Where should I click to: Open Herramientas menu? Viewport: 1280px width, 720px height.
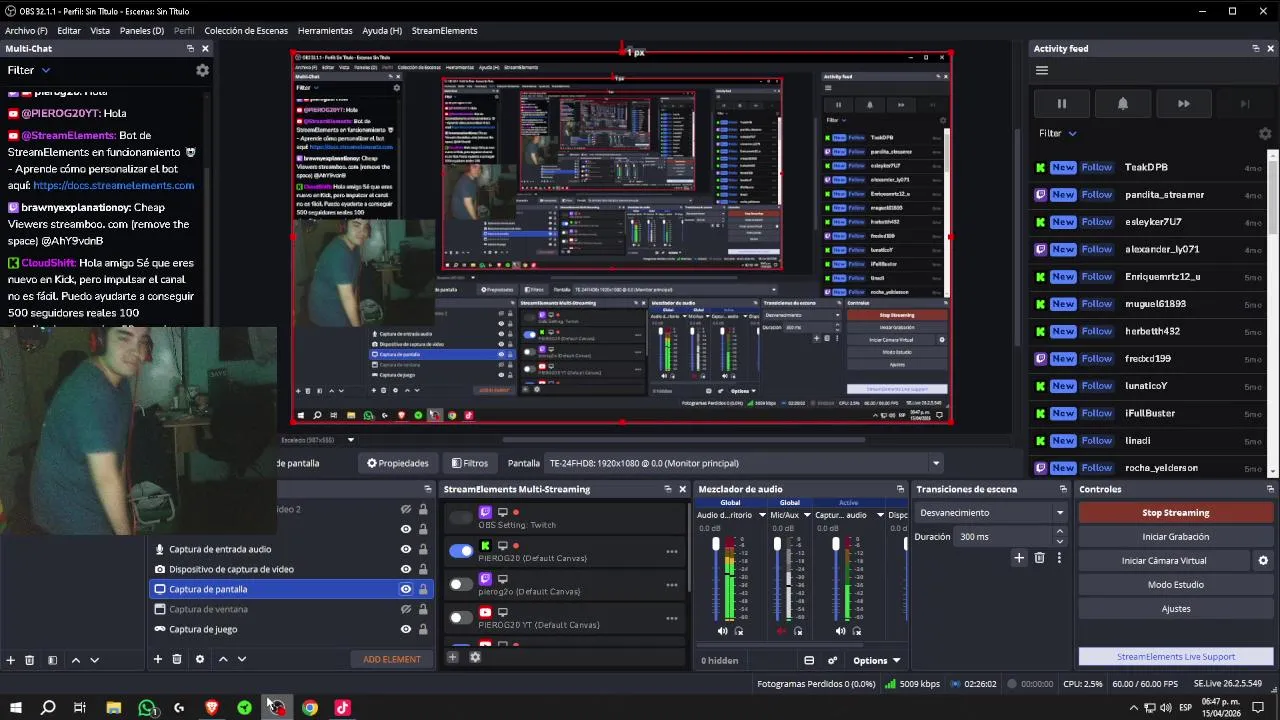point(325,31)
